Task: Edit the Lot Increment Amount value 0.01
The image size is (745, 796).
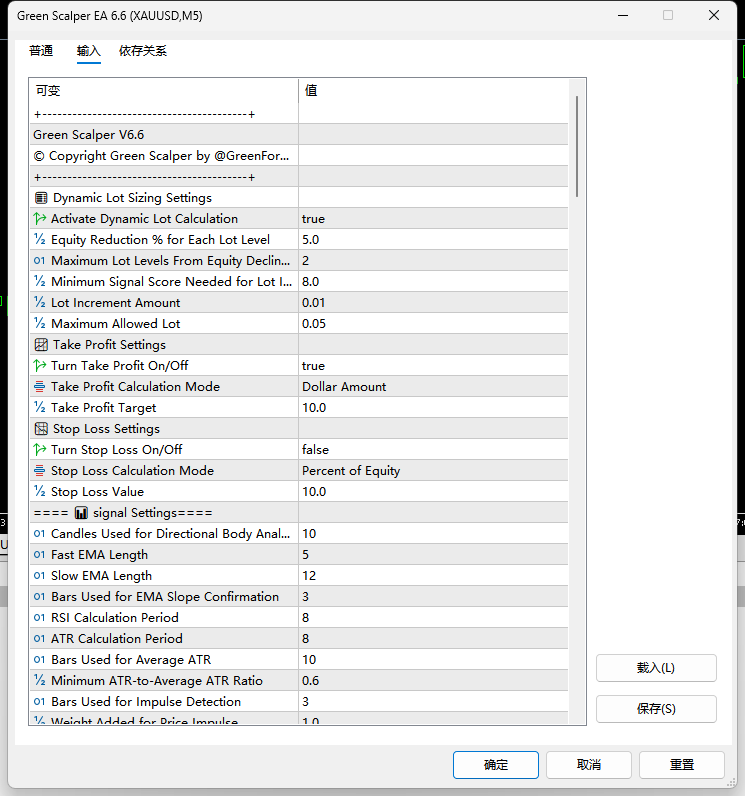Action: point(433,302)
